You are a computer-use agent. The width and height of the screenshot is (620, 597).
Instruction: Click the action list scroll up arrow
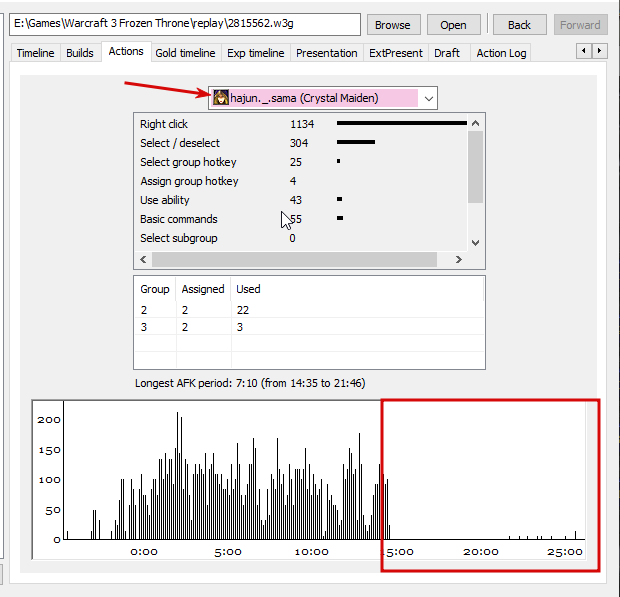click(x=476, y=123)
